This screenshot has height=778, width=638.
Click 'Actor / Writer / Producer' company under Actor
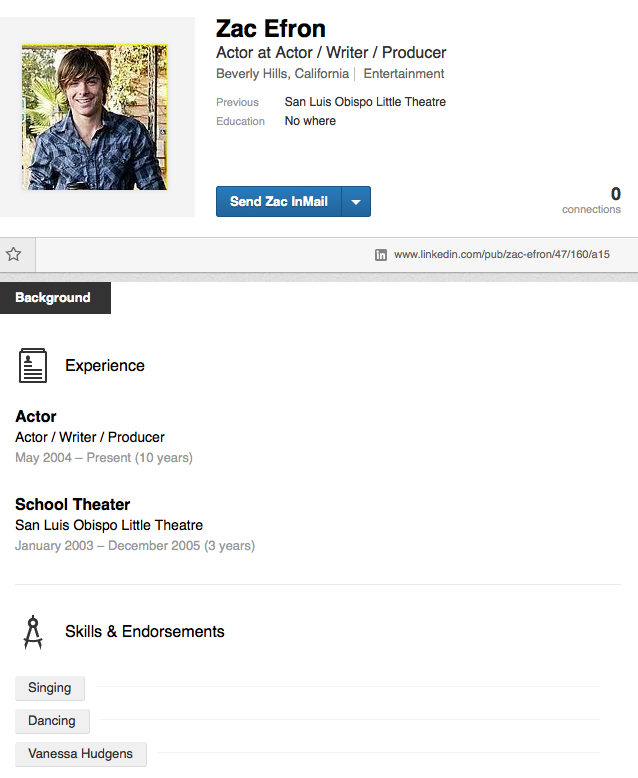pos(90,437)
